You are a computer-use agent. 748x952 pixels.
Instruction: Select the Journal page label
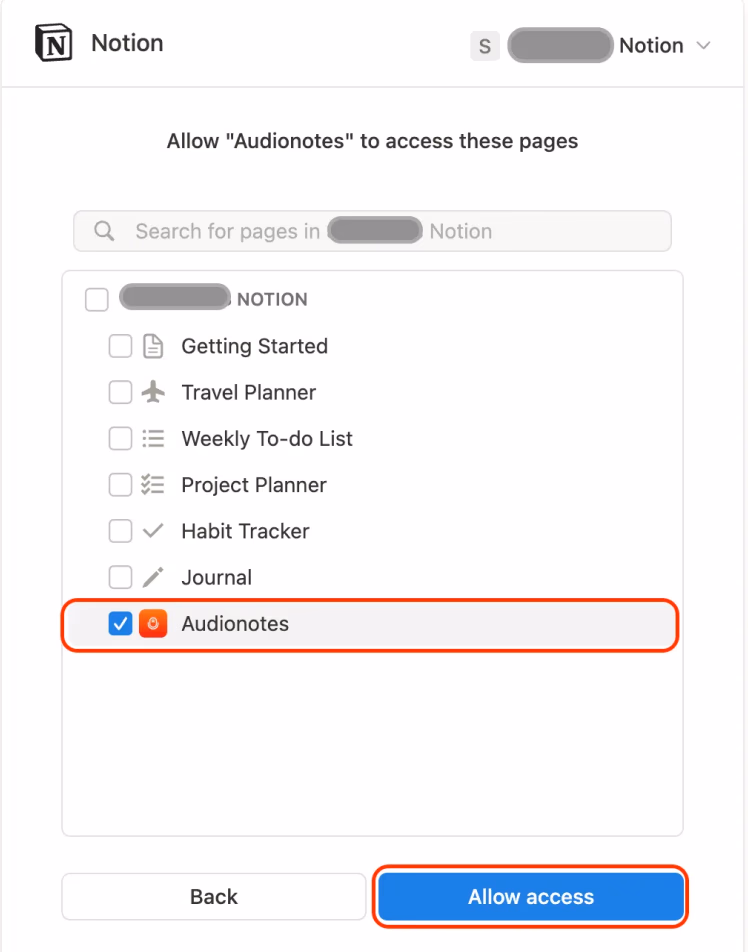tap(217, 577)
